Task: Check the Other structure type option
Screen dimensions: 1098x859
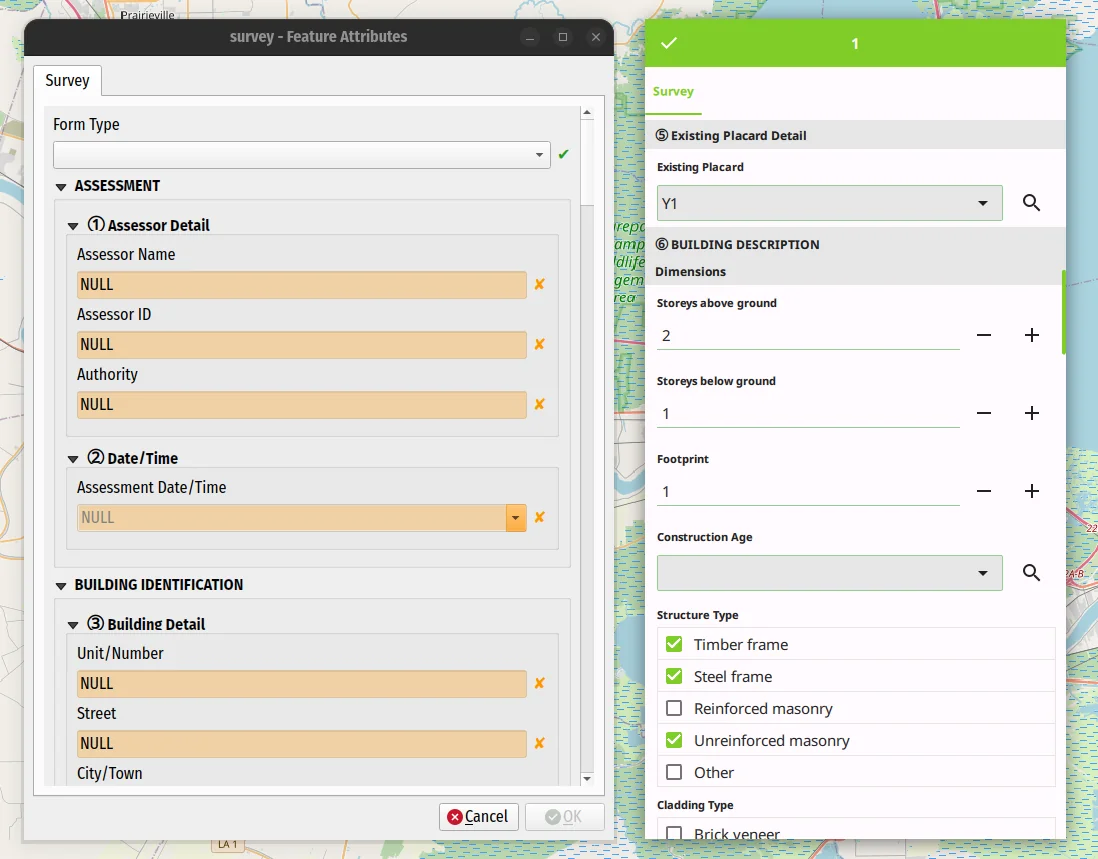Action: [x=674, y=772]
